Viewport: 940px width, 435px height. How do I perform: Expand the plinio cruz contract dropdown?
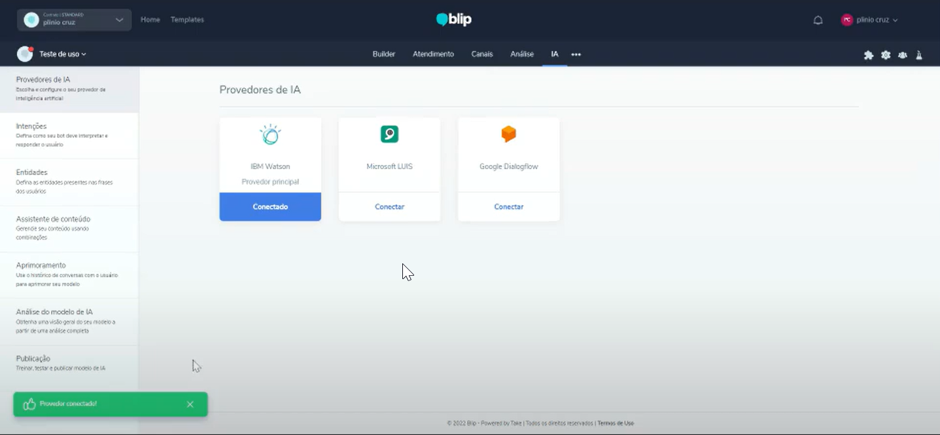(74, 20)
